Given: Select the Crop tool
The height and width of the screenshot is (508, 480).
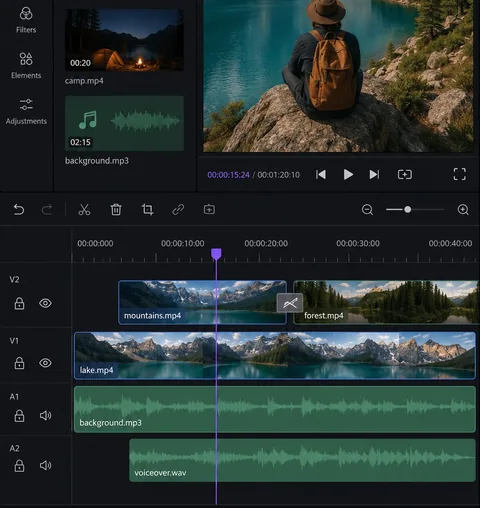Looking at the screenshot, I should [147, 209].
